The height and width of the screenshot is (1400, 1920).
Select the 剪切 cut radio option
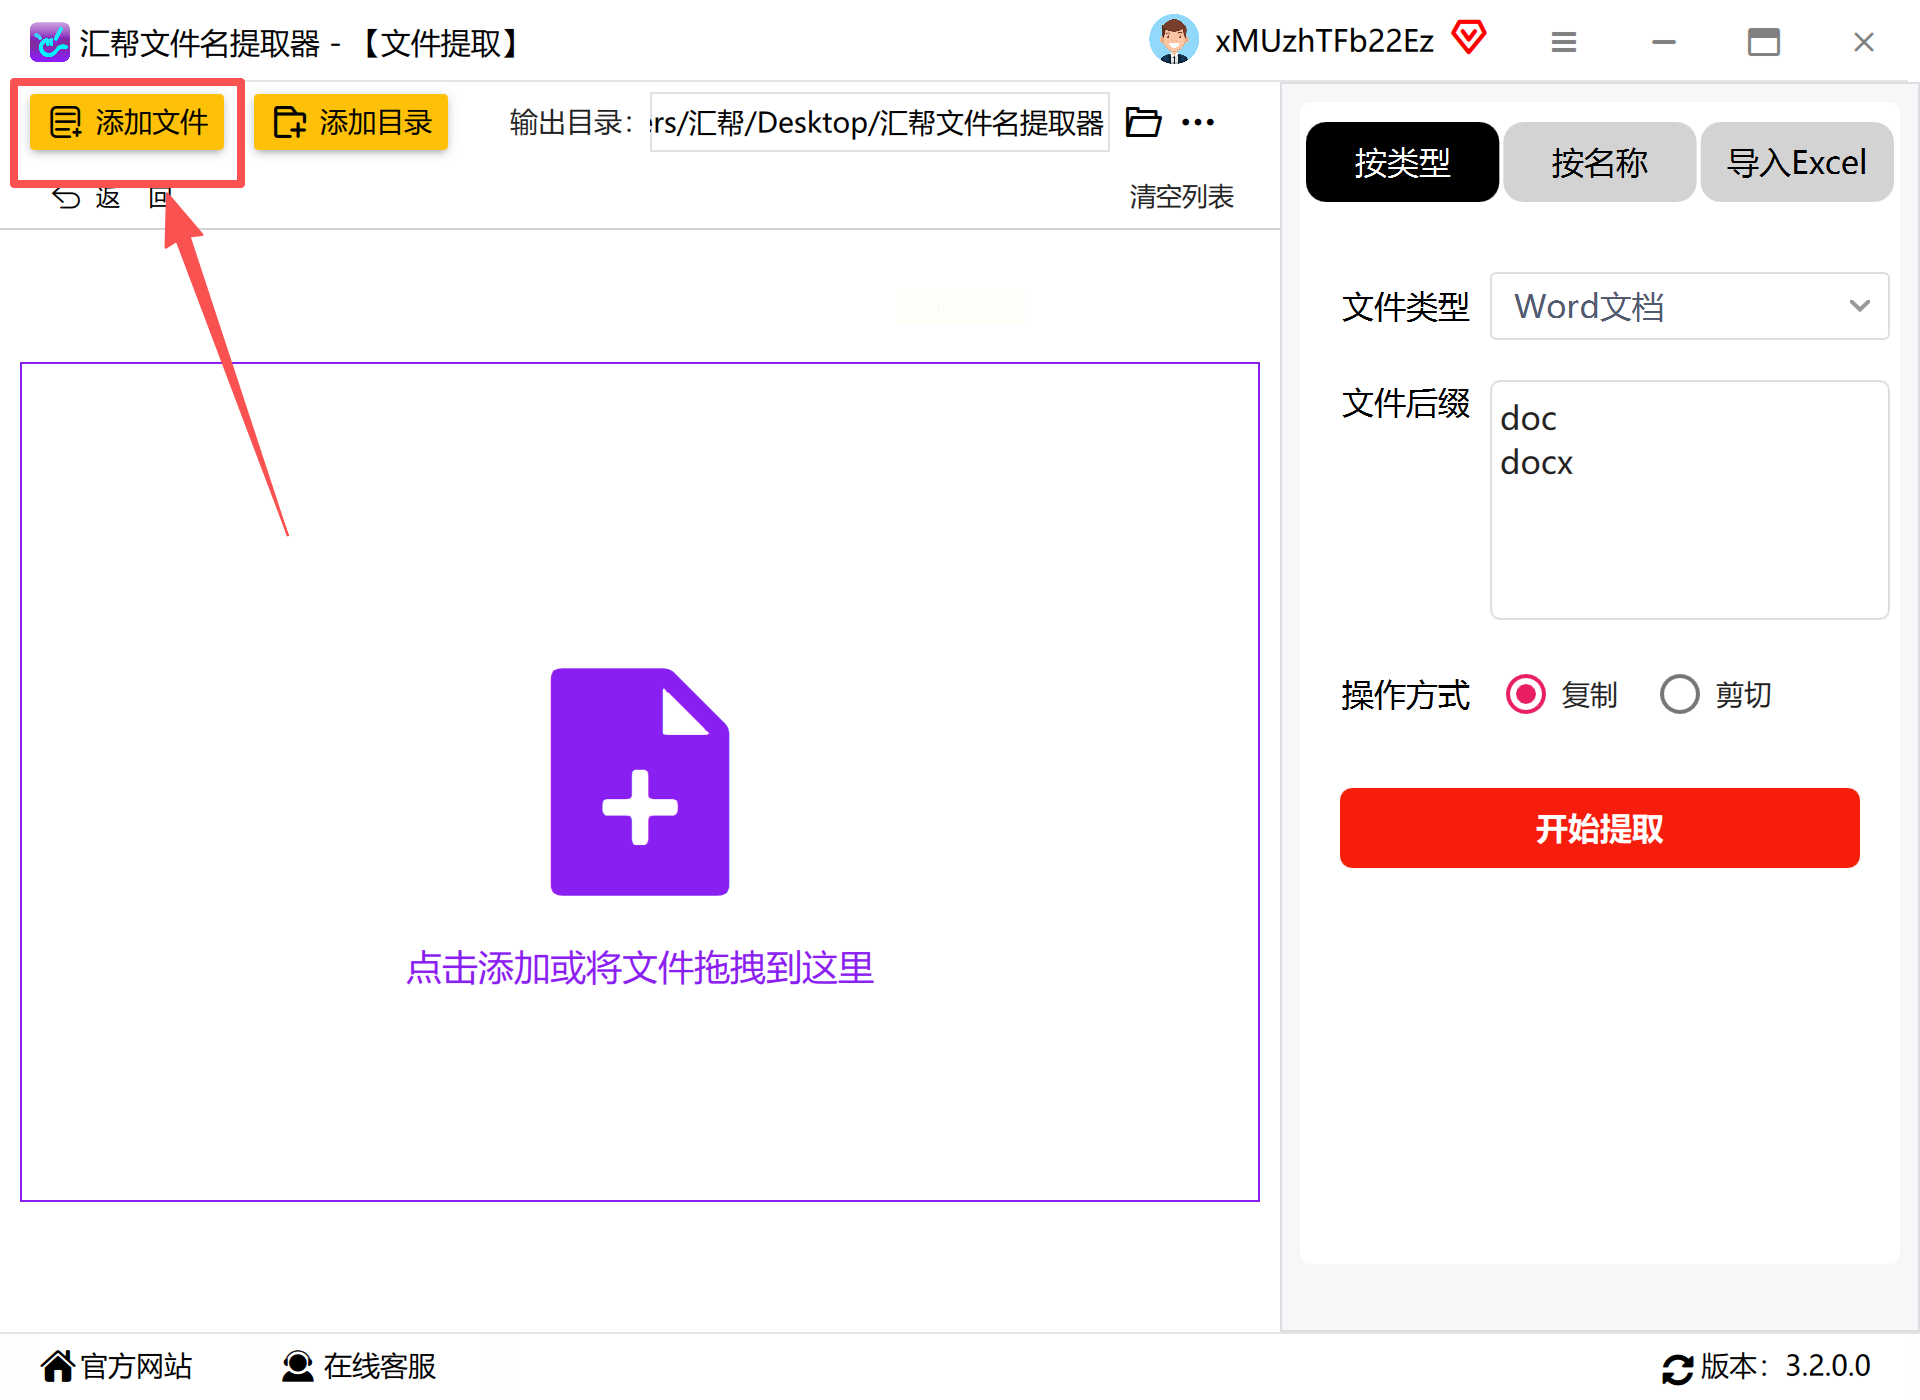pos(1680,694)
